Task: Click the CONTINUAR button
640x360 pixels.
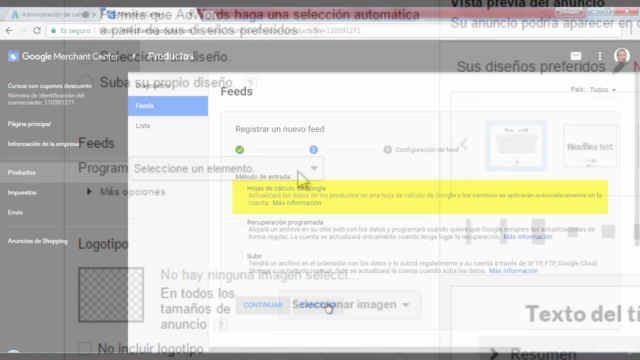Action: point(263,305)
